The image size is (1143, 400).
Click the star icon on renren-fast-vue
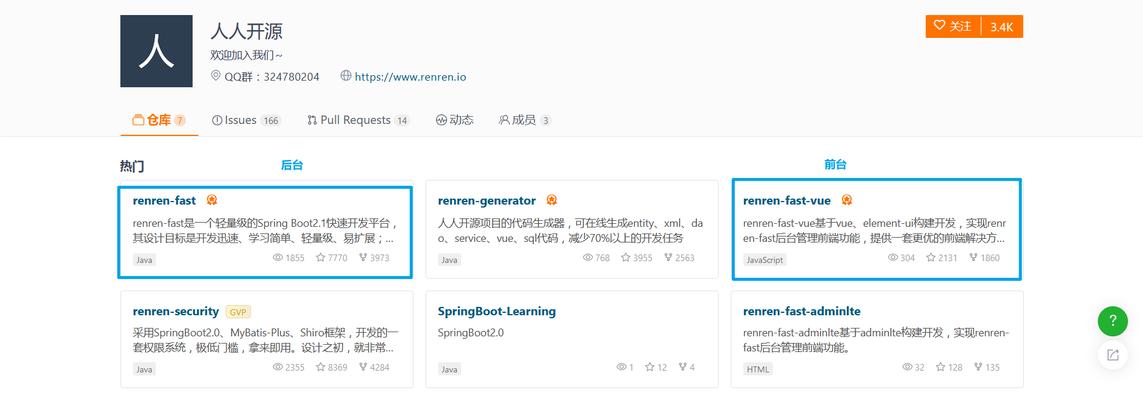(931, 257)
